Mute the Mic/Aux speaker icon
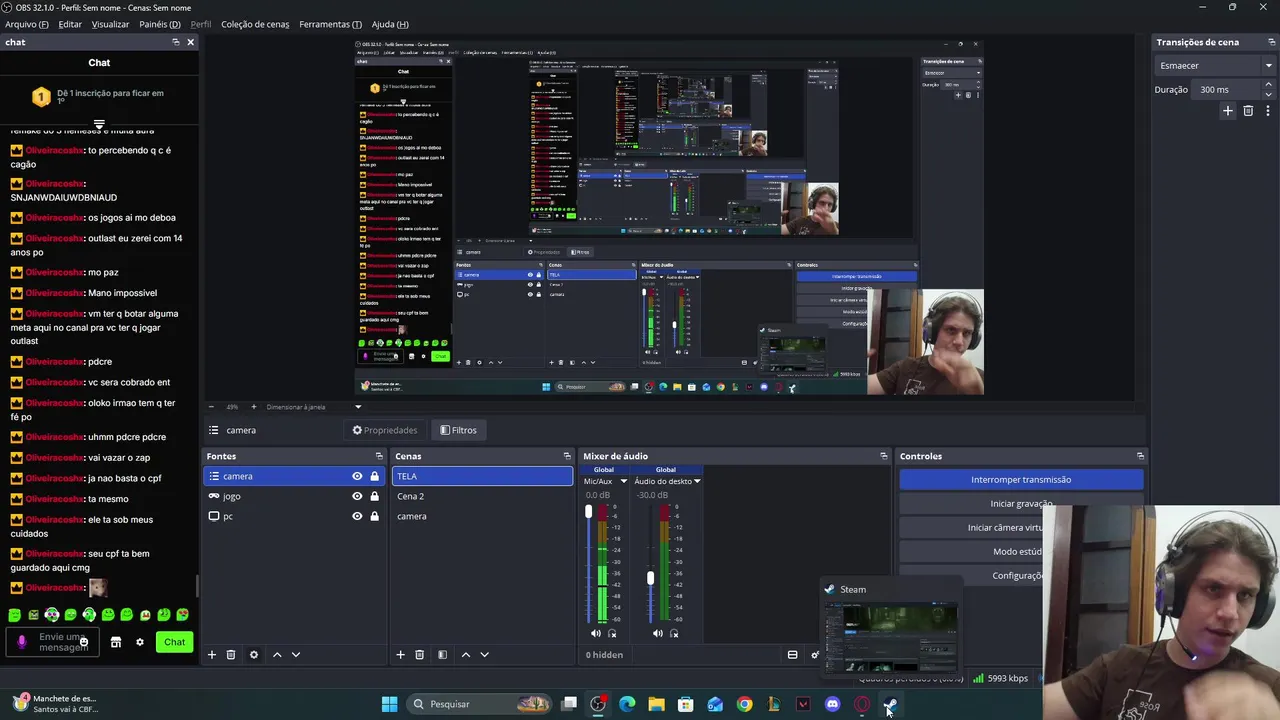Viewport: 1280px width, 720px height. [596, 633]
